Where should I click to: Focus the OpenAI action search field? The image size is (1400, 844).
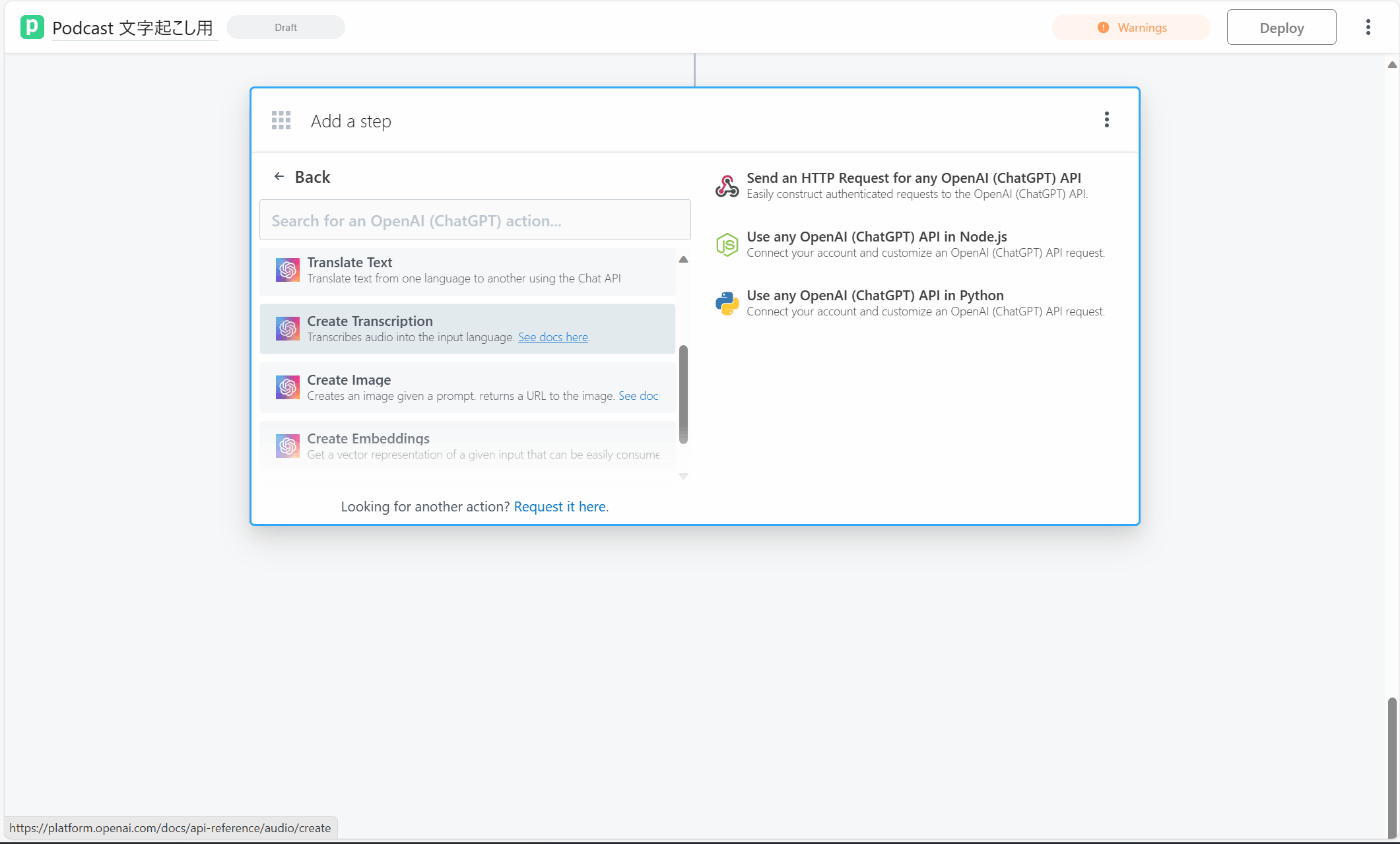475,220
